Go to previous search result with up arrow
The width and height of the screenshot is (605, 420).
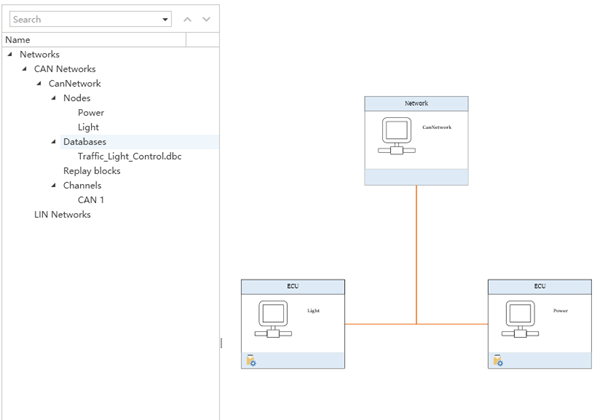(x=187, y=19)
